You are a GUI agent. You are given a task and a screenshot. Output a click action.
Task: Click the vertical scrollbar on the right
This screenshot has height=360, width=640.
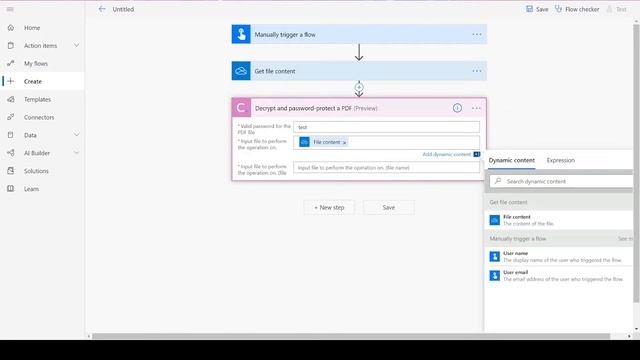coord(636,163)
